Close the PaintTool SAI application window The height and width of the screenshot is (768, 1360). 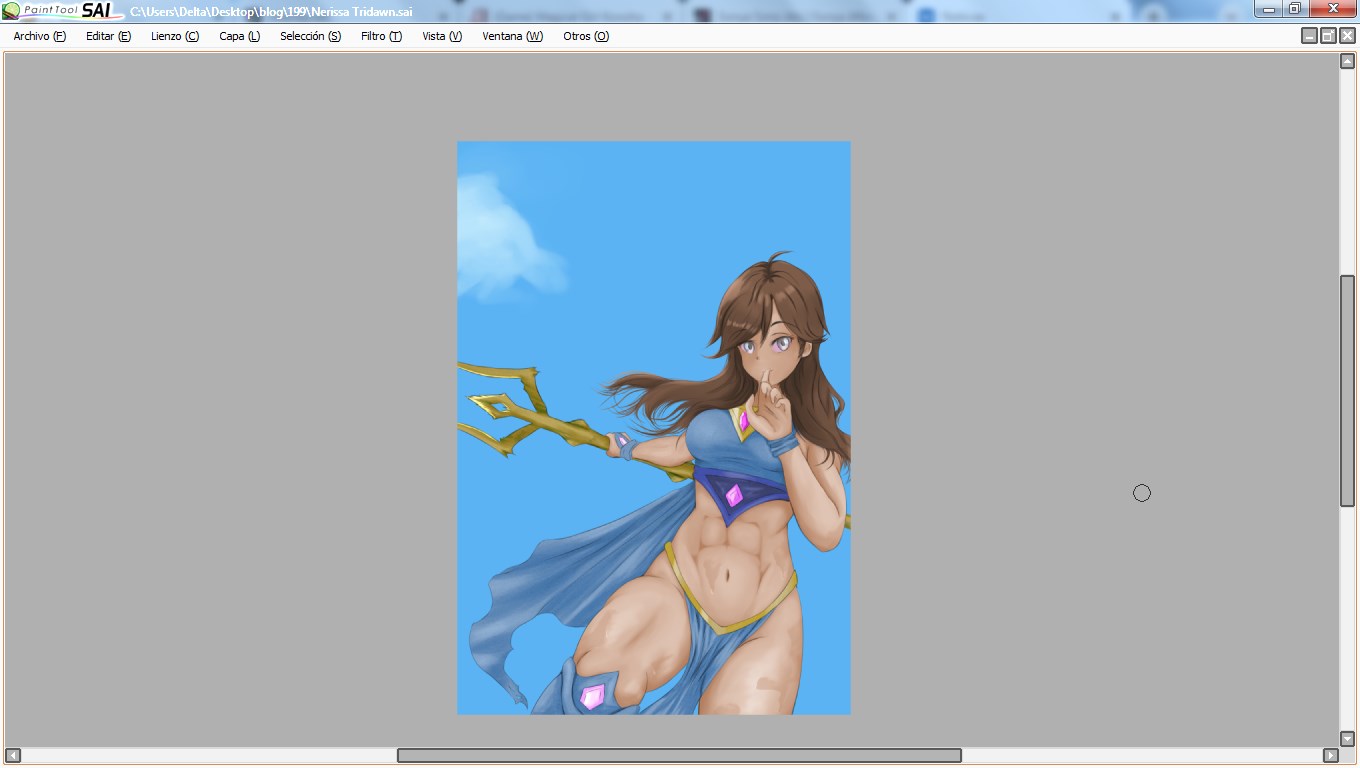[x=1333, y=9]
